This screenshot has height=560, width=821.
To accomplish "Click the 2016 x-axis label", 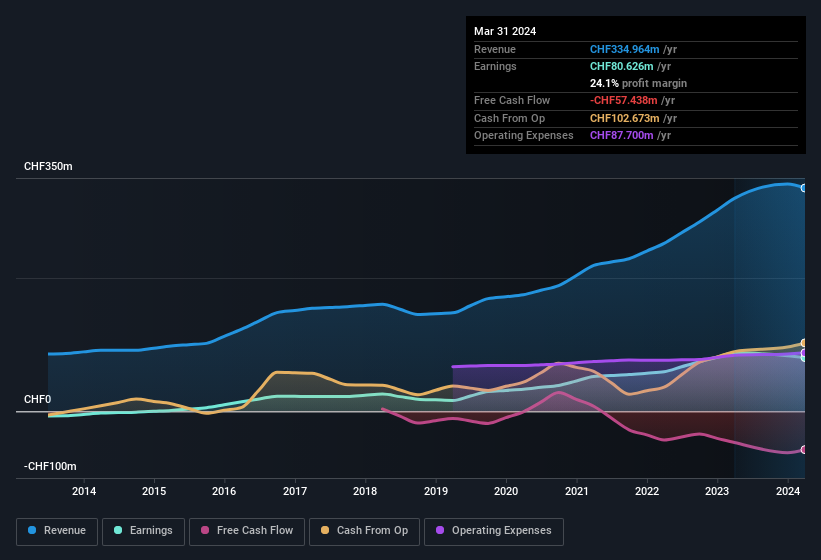I will point(224,491).
